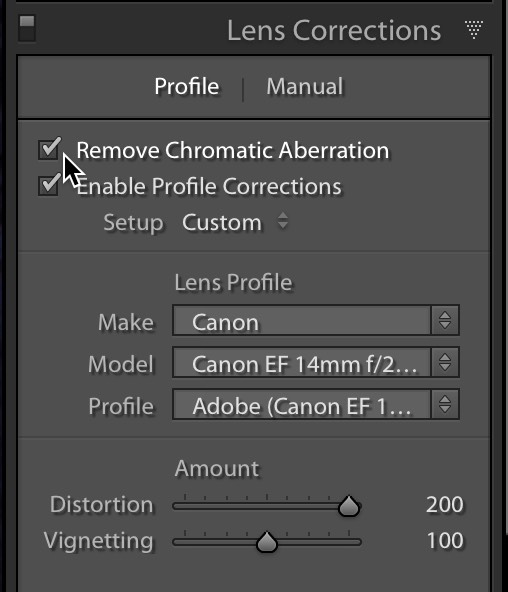Screen dimensions: 508x592
Task: Click the Vignetting value 100 field
Action: [445, 540]
